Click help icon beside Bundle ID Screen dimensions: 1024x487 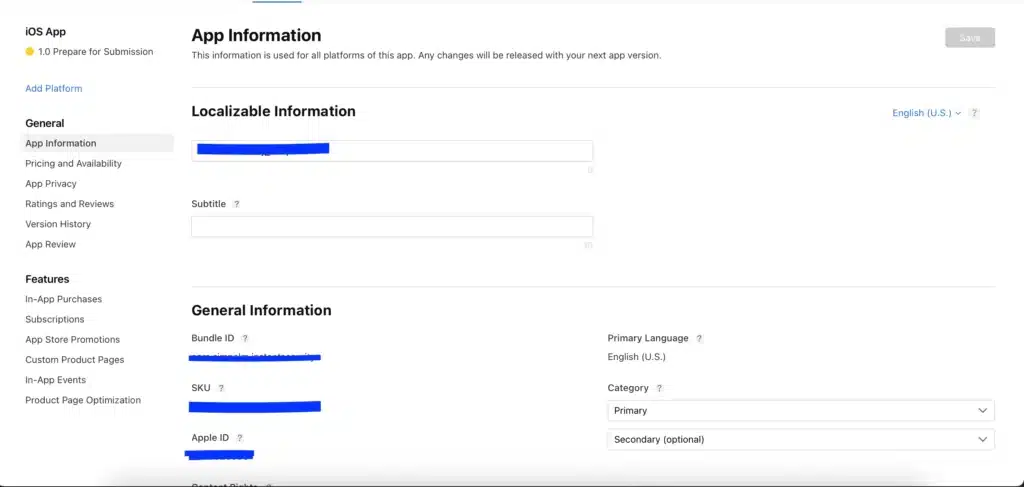(245, 338)
